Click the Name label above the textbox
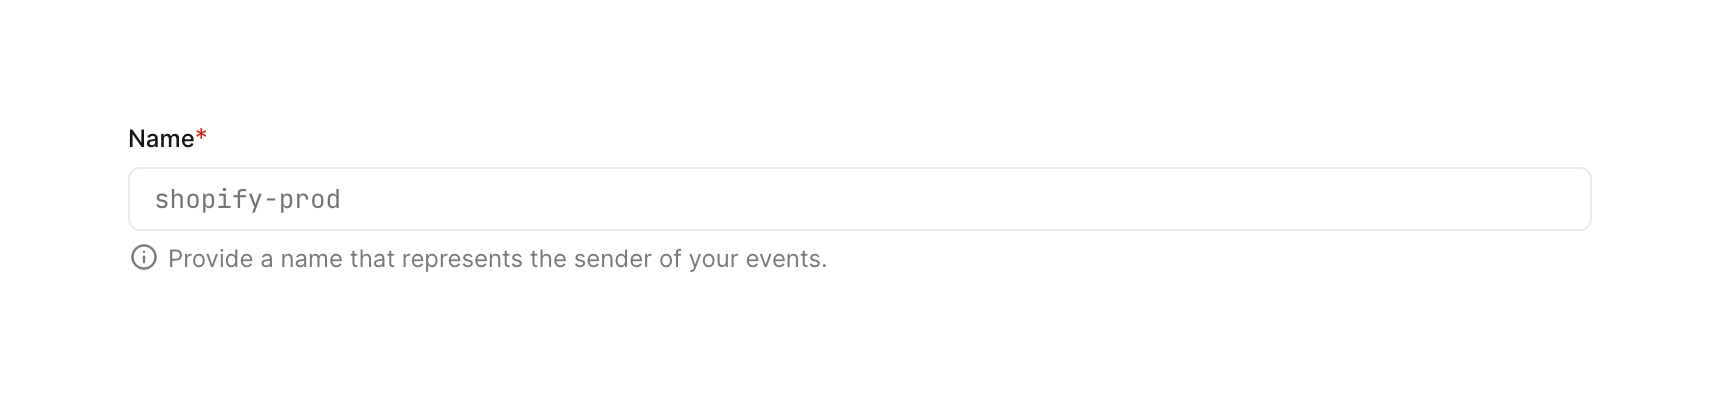1720x400 pixels. click(161, 139)
